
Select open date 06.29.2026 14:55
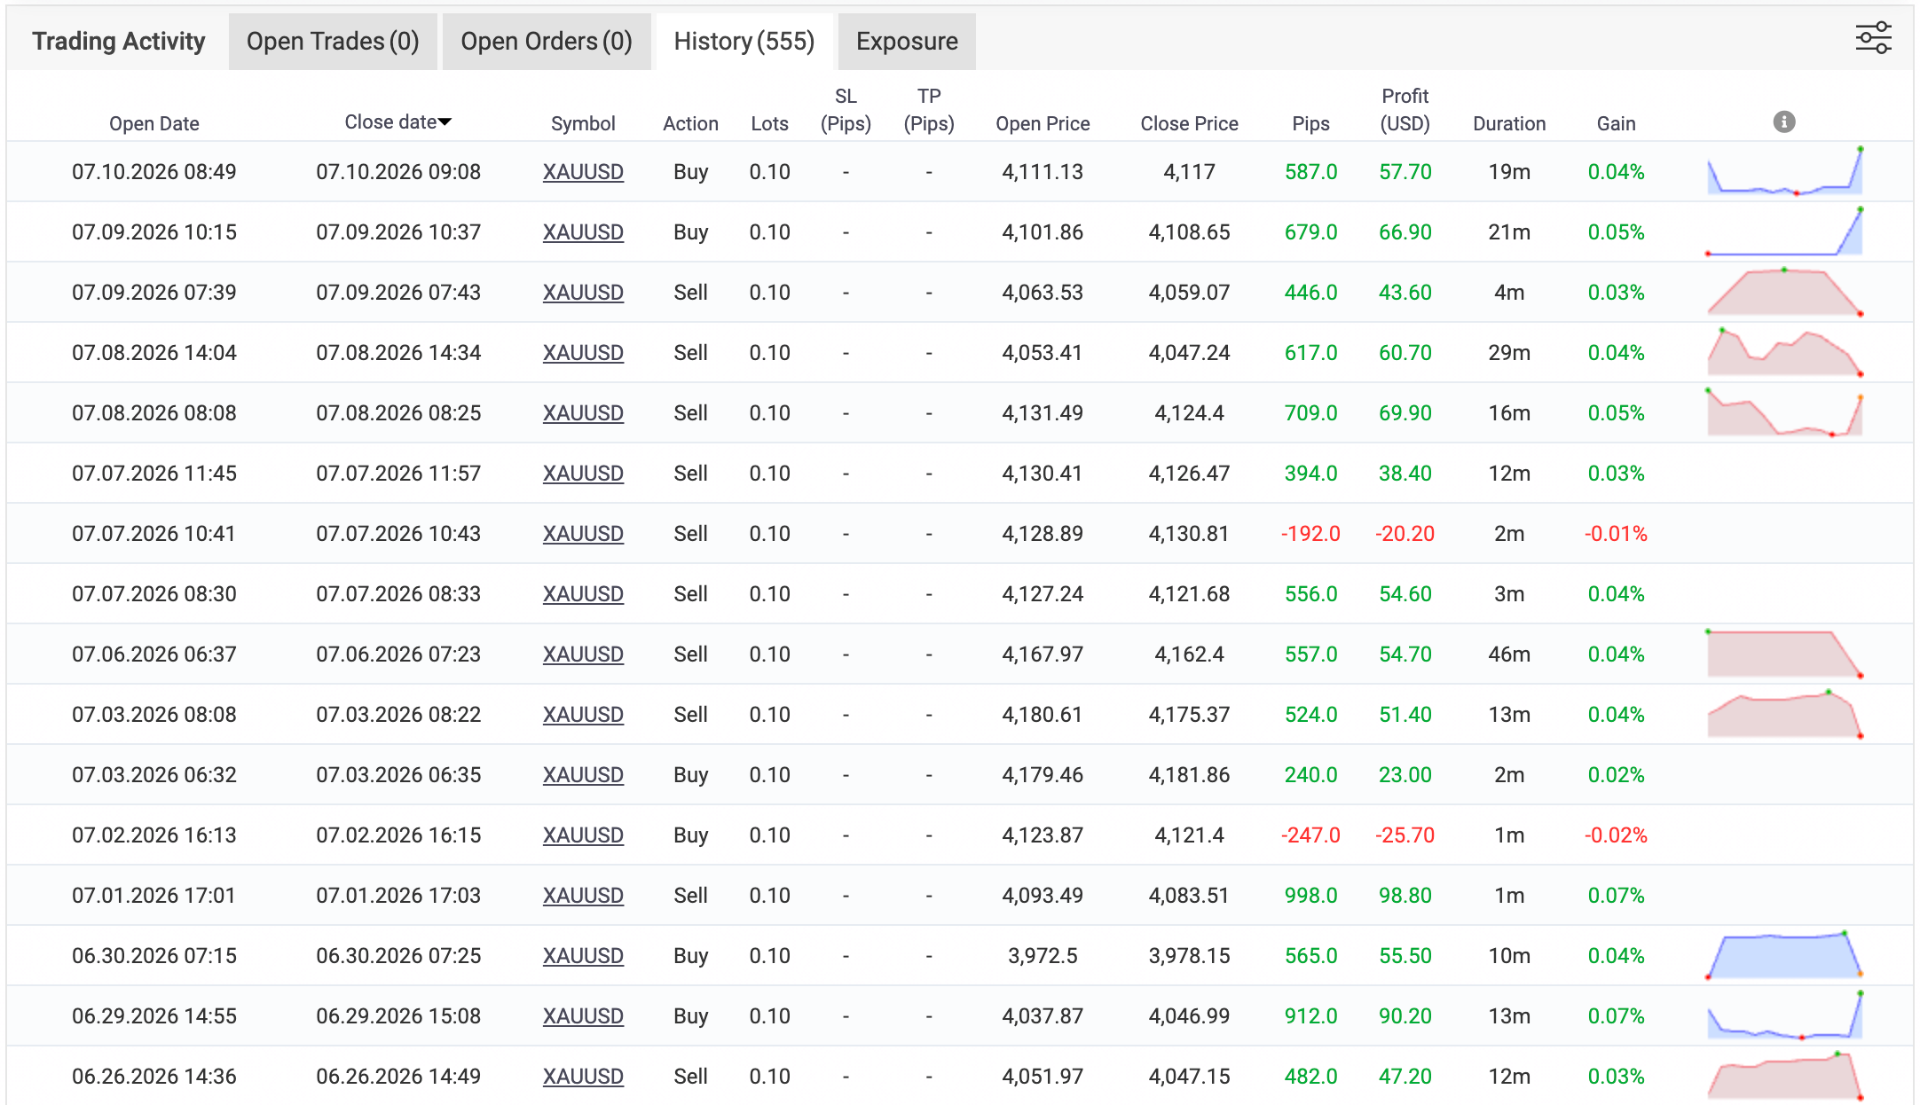[154, 1017]
